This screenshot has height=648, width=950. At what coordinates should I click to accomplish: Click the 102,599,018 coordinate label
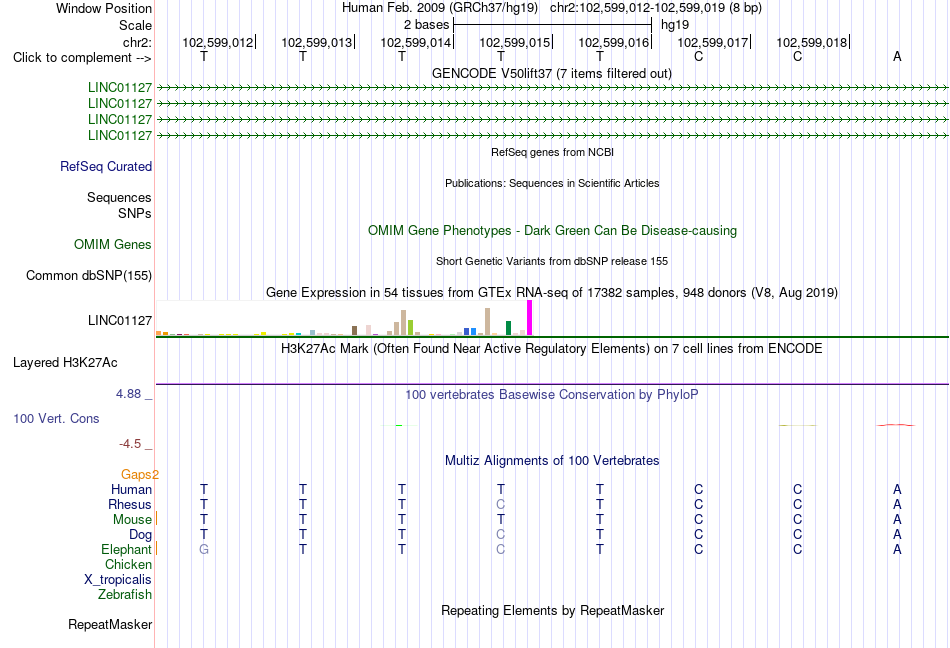[x=812, y=42]
